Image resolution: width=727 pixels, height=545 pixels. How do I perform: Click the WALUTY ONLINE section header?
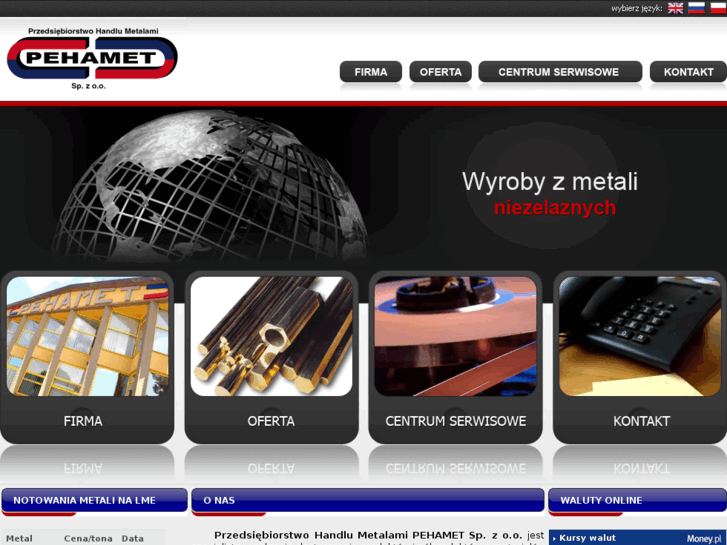point(638,500)
